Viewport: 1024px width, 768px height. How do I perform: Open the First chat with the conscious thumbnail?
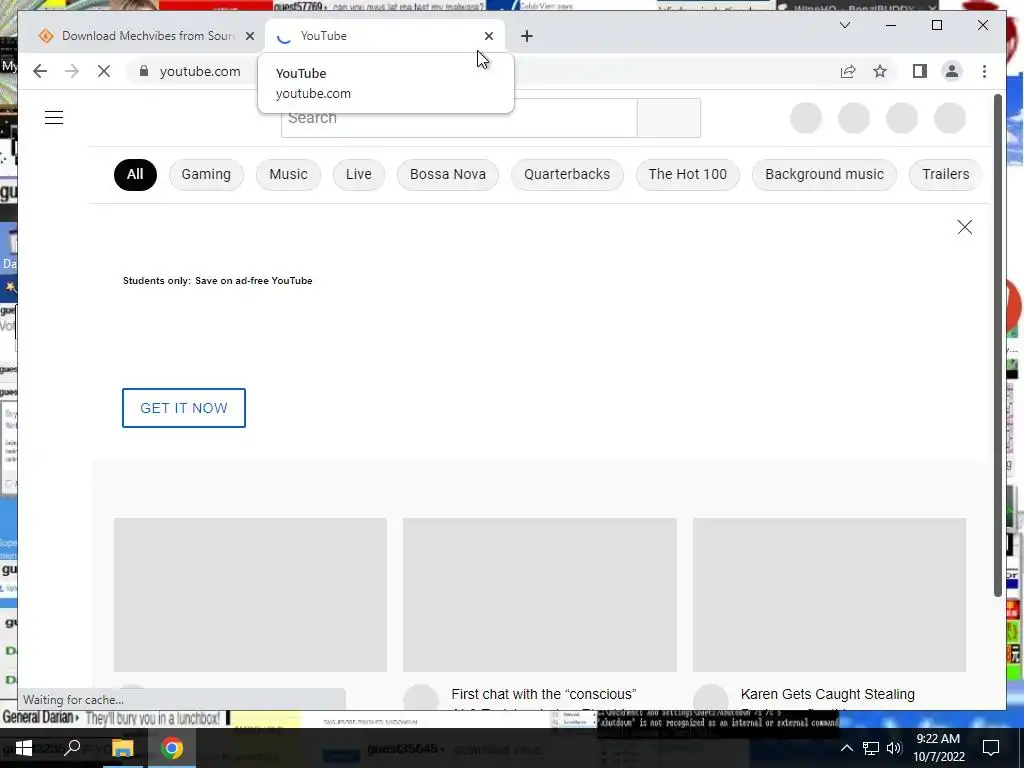539,595
